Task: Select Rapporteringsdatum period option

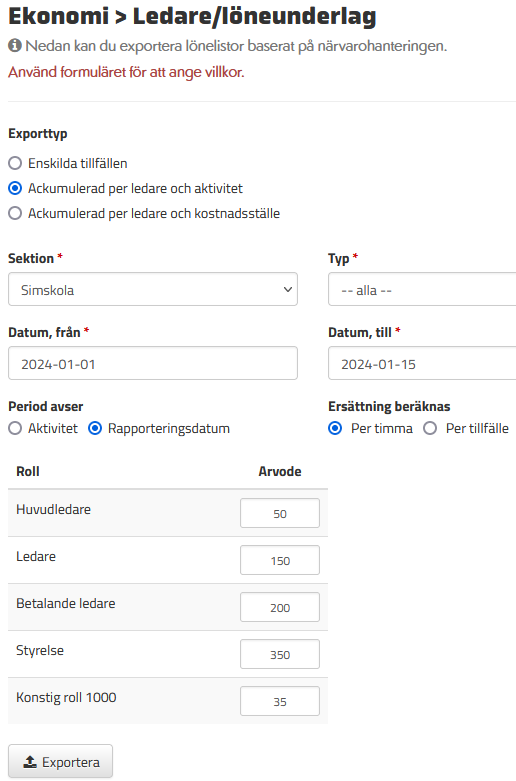Action: pos(95,428)
